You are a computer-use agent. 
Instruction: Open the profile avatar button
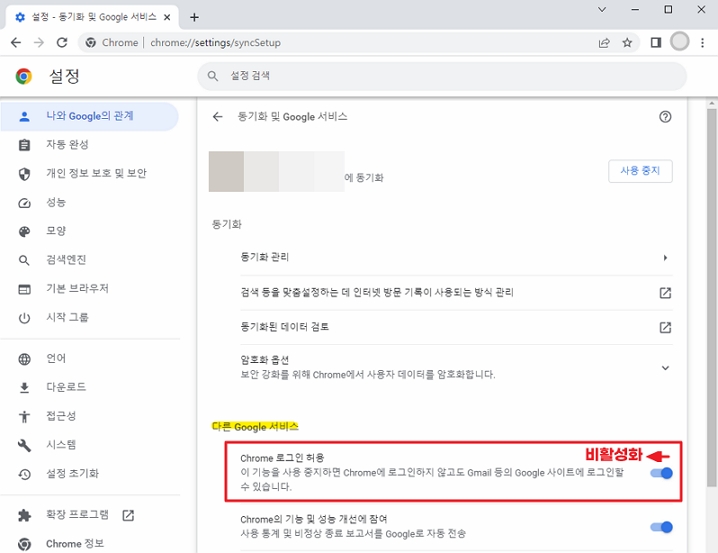[x=680, y=42]
